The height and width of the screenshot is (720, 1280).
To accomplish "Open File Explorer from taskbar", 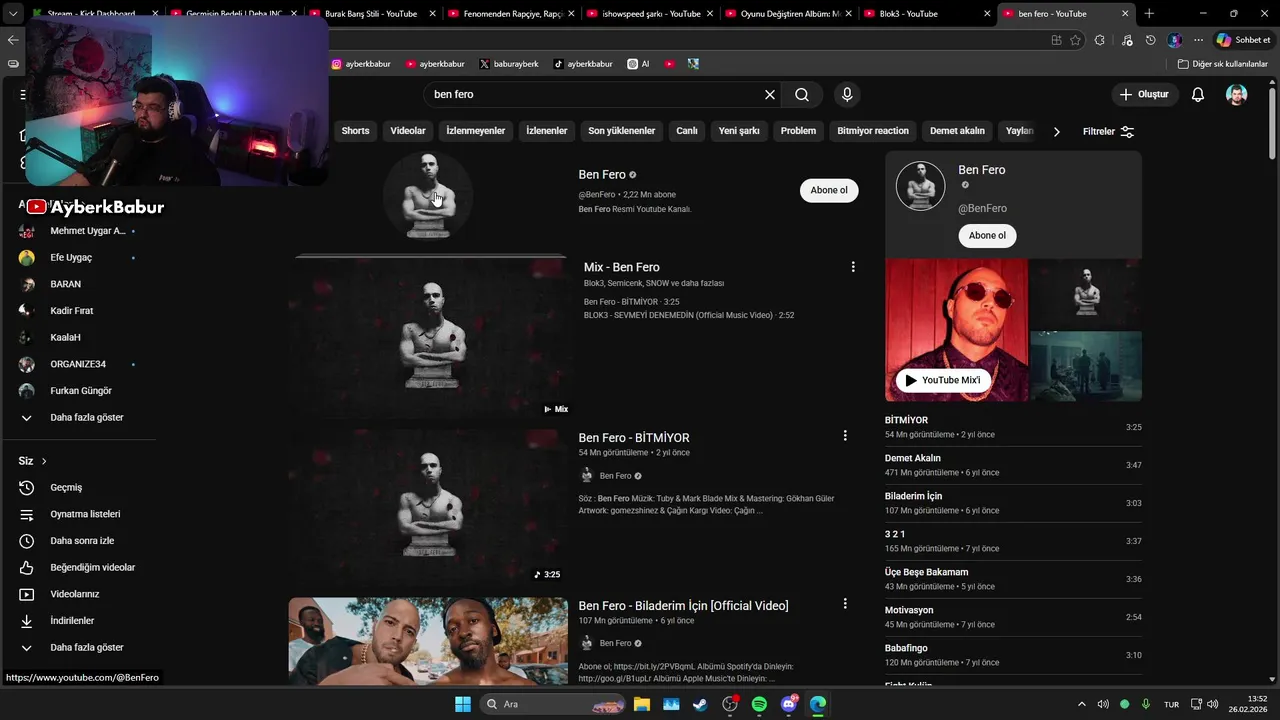I will 641,704.
